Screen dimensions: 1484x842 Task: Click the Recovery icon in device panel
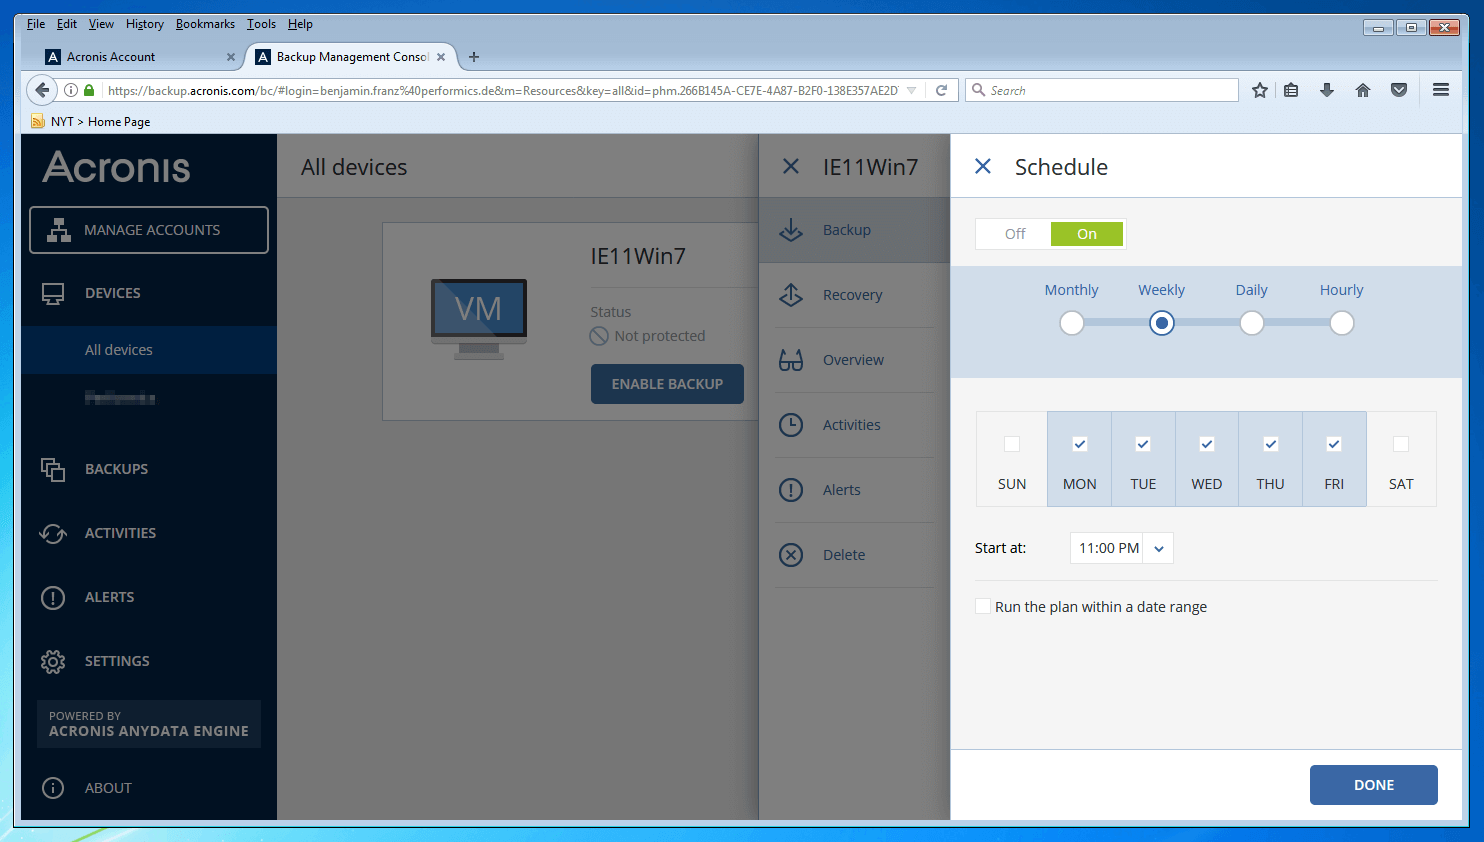pos(791,295)
